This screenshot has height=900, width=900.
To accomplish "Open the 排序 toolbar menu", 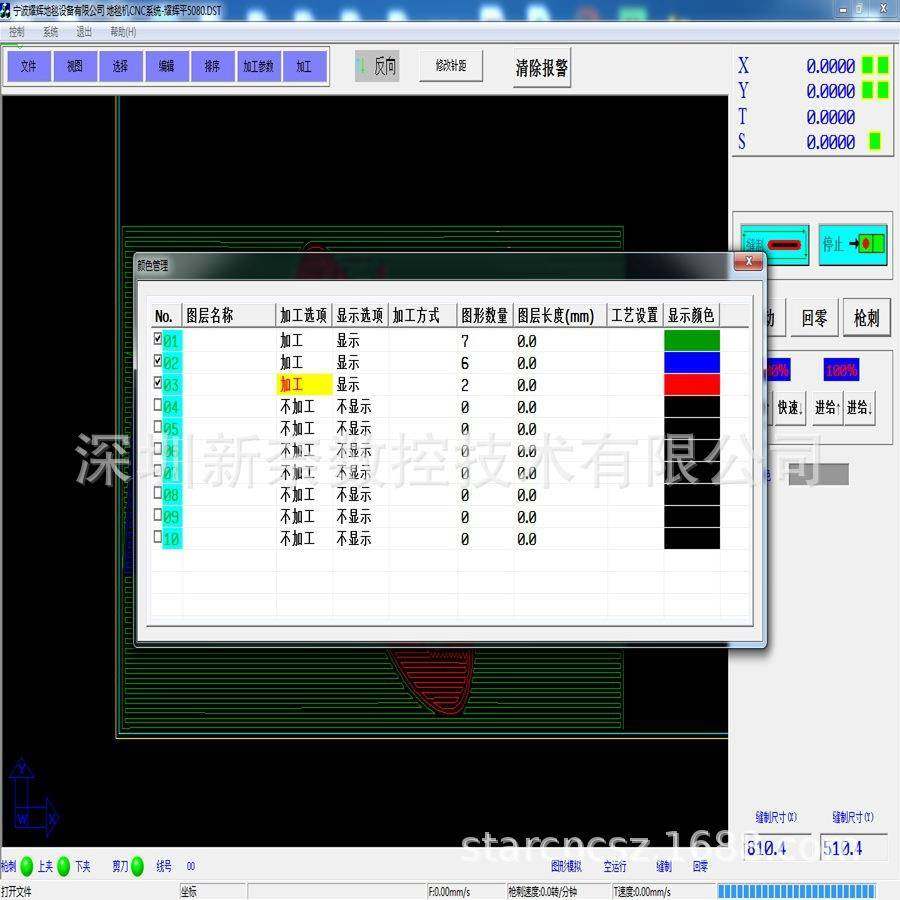I will point(212,67).
